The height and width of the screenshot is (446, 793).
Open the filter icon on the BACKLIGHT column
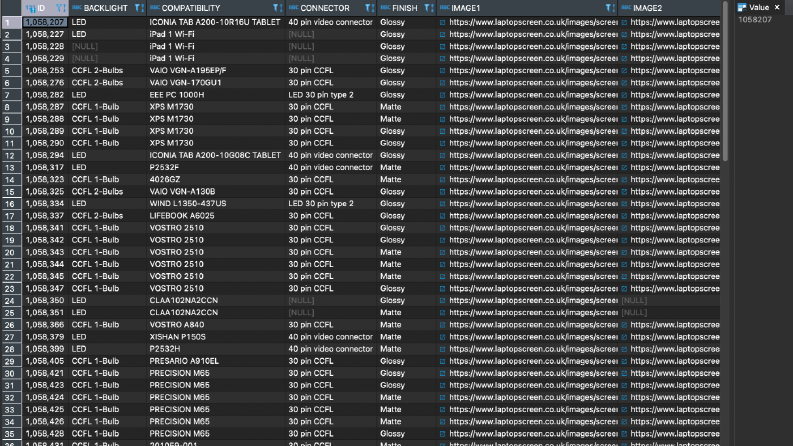[138, 8]
